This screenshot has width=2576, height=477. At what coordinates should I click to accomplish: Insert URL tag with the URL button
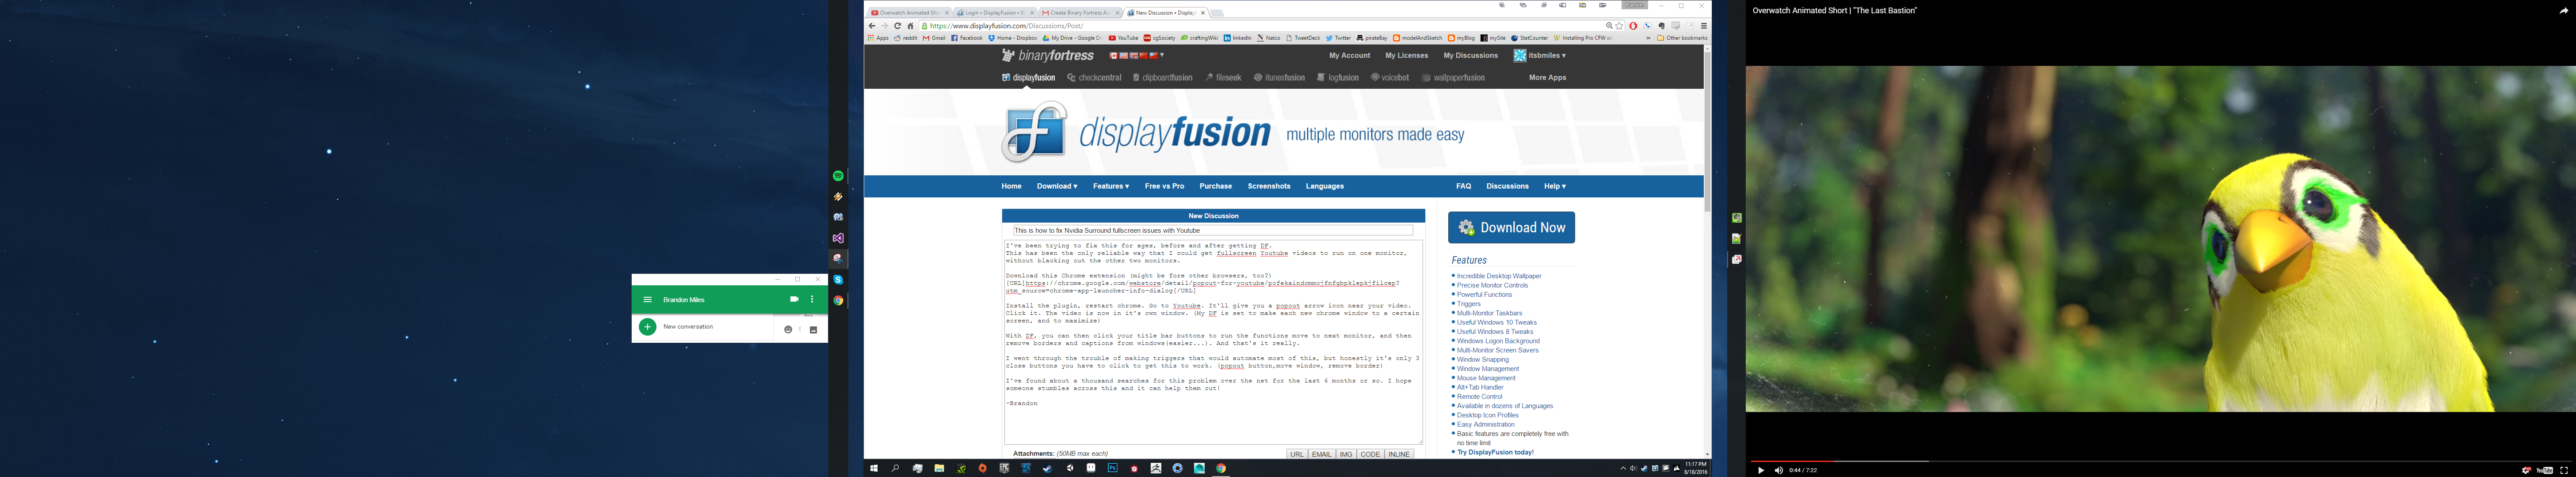pos(1296,454)
